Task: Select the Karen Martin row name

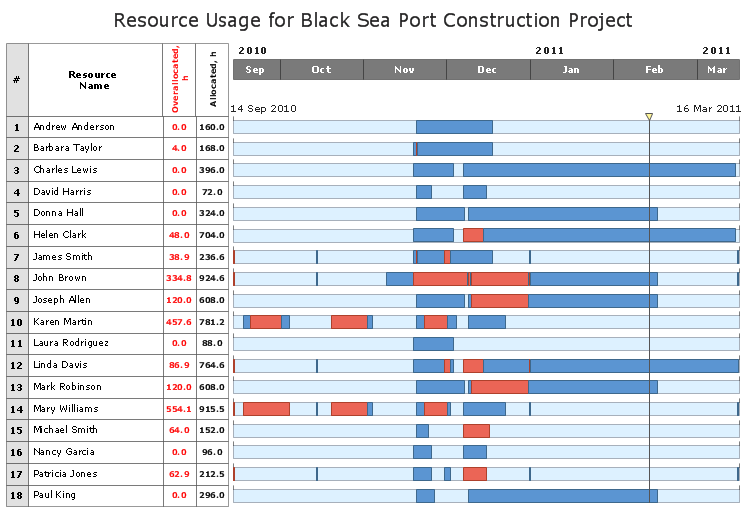Action: click(x=63, y=321)
